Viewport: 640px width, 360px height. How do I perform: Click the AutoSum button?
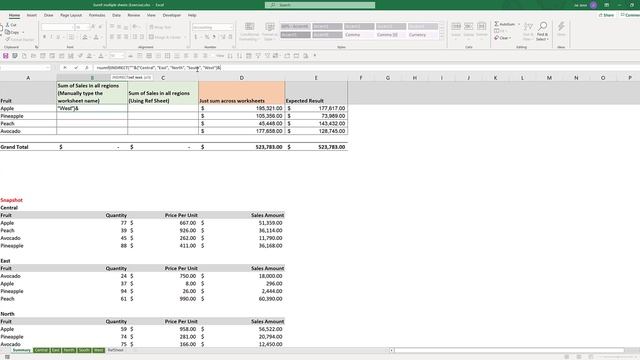coord(504,24)
